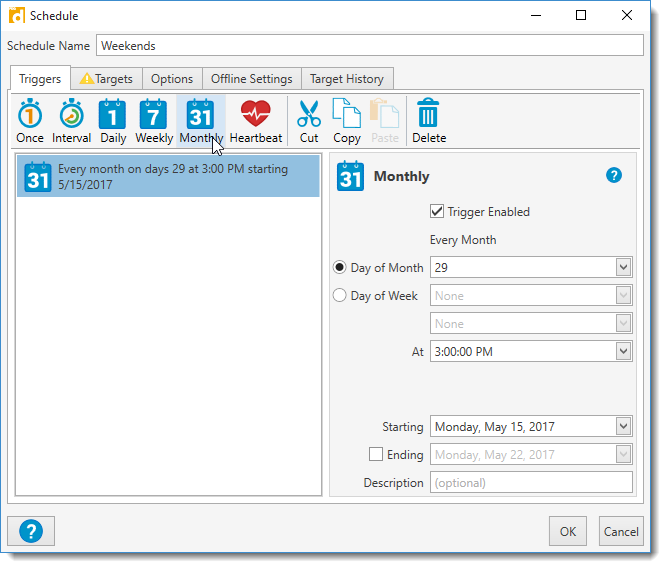666x568 pixels.
Task: Uncheck the Trigger Enabled checkbox
Action: [437, 211]
